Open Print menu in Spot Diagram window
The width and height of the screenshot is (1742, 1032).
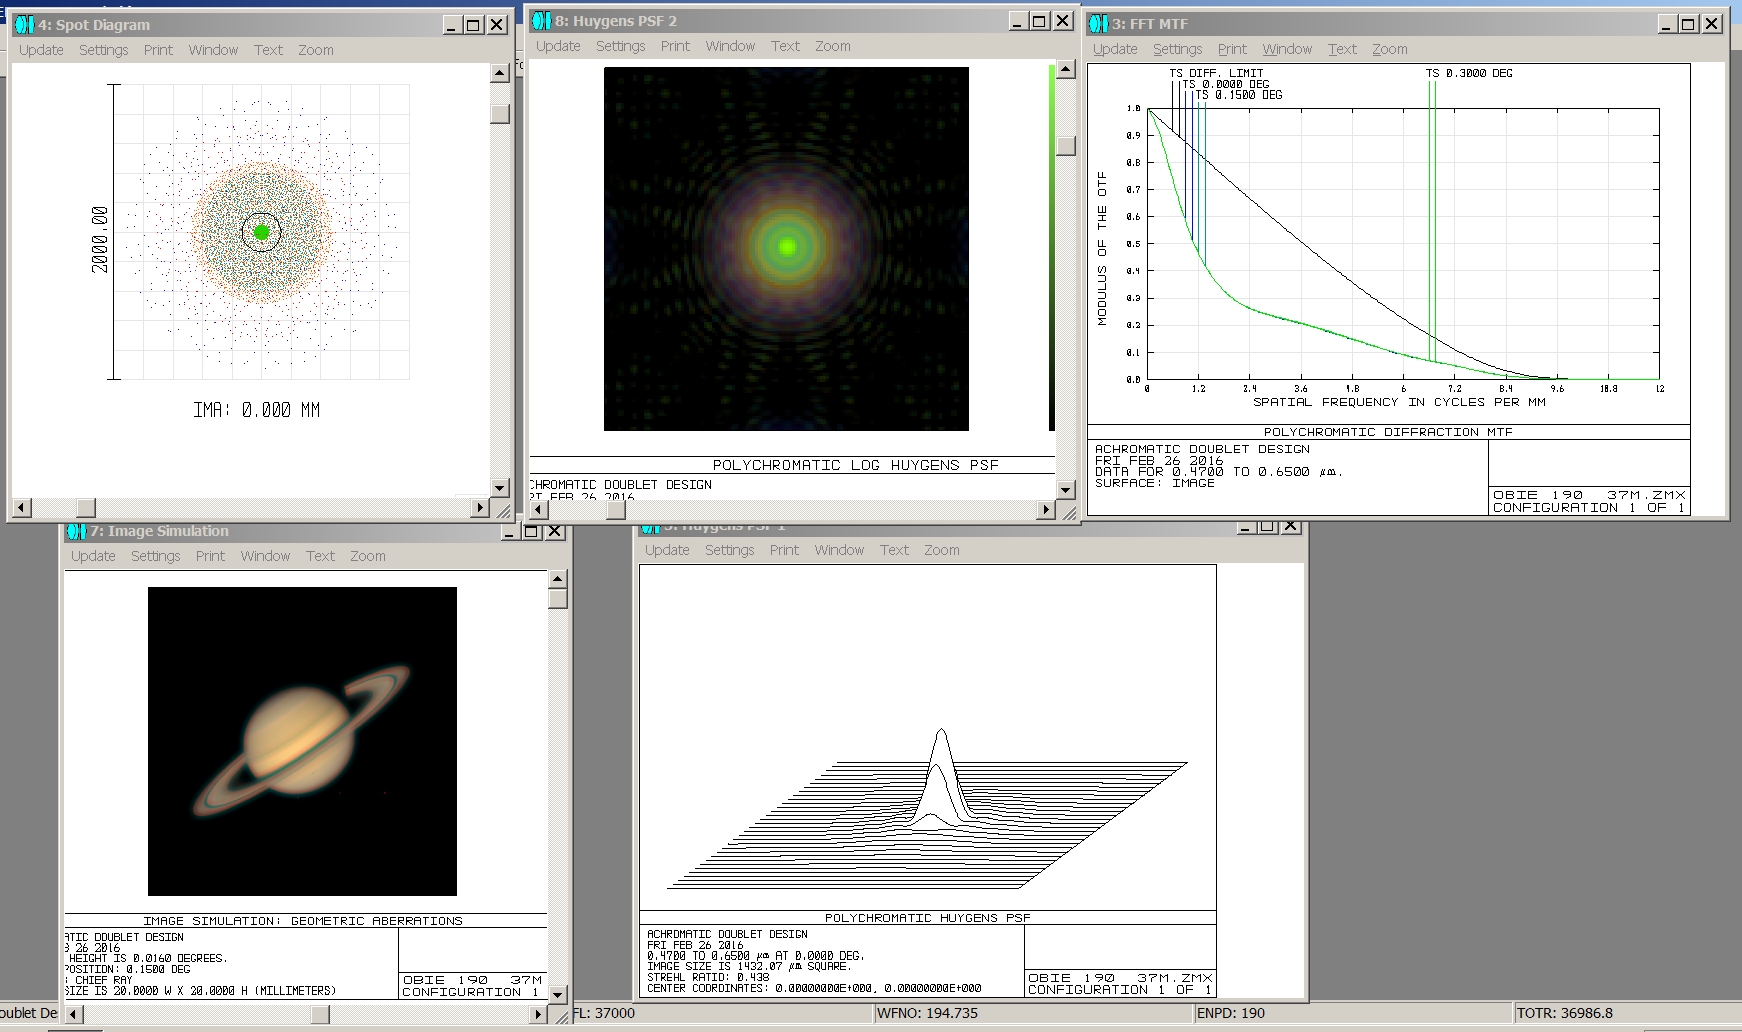[x=158, y=50]
